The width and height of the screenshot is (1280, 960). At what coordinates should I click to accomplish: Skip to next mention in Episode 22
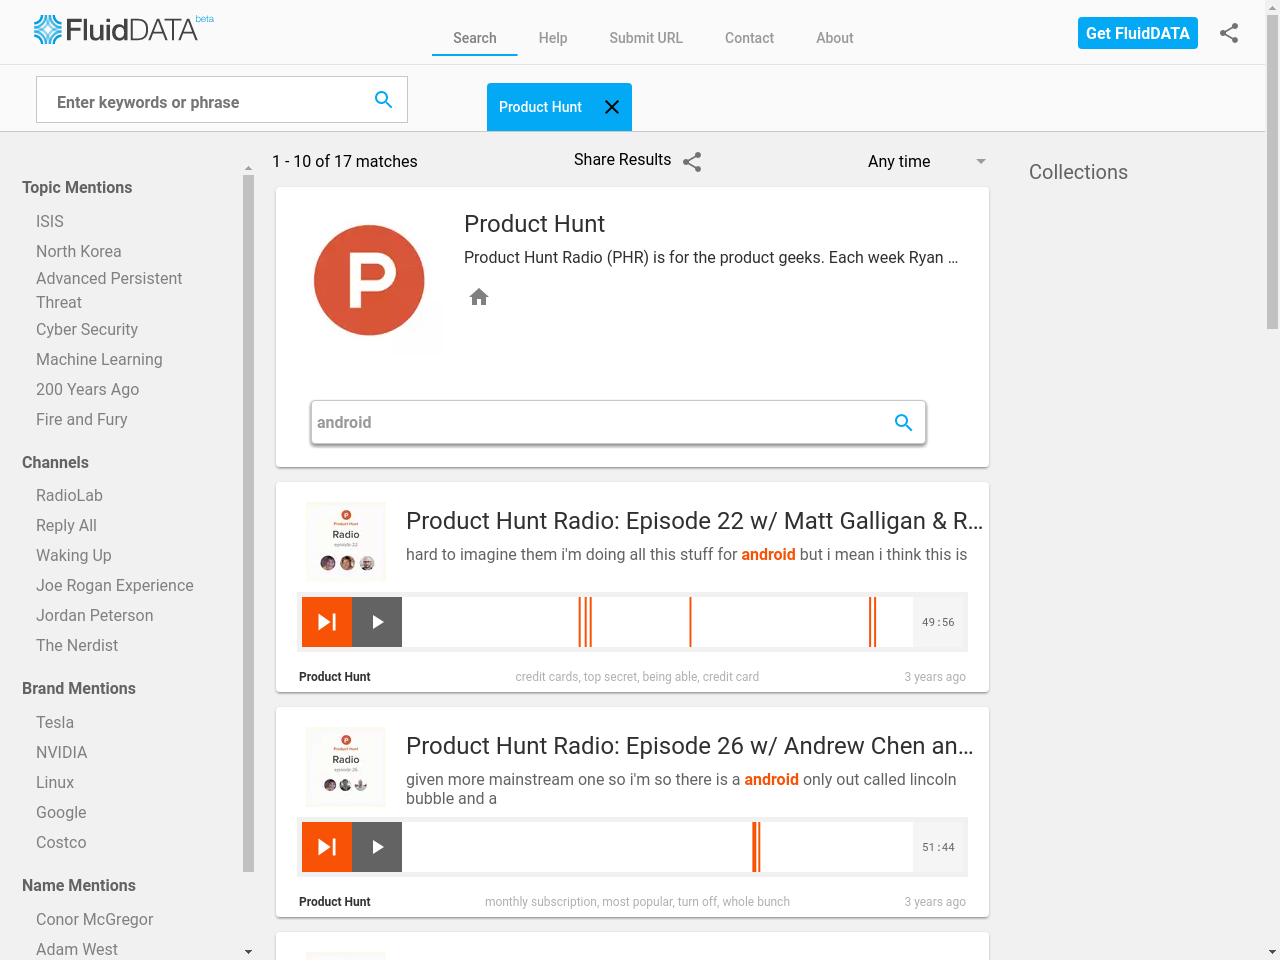[327, 622]
